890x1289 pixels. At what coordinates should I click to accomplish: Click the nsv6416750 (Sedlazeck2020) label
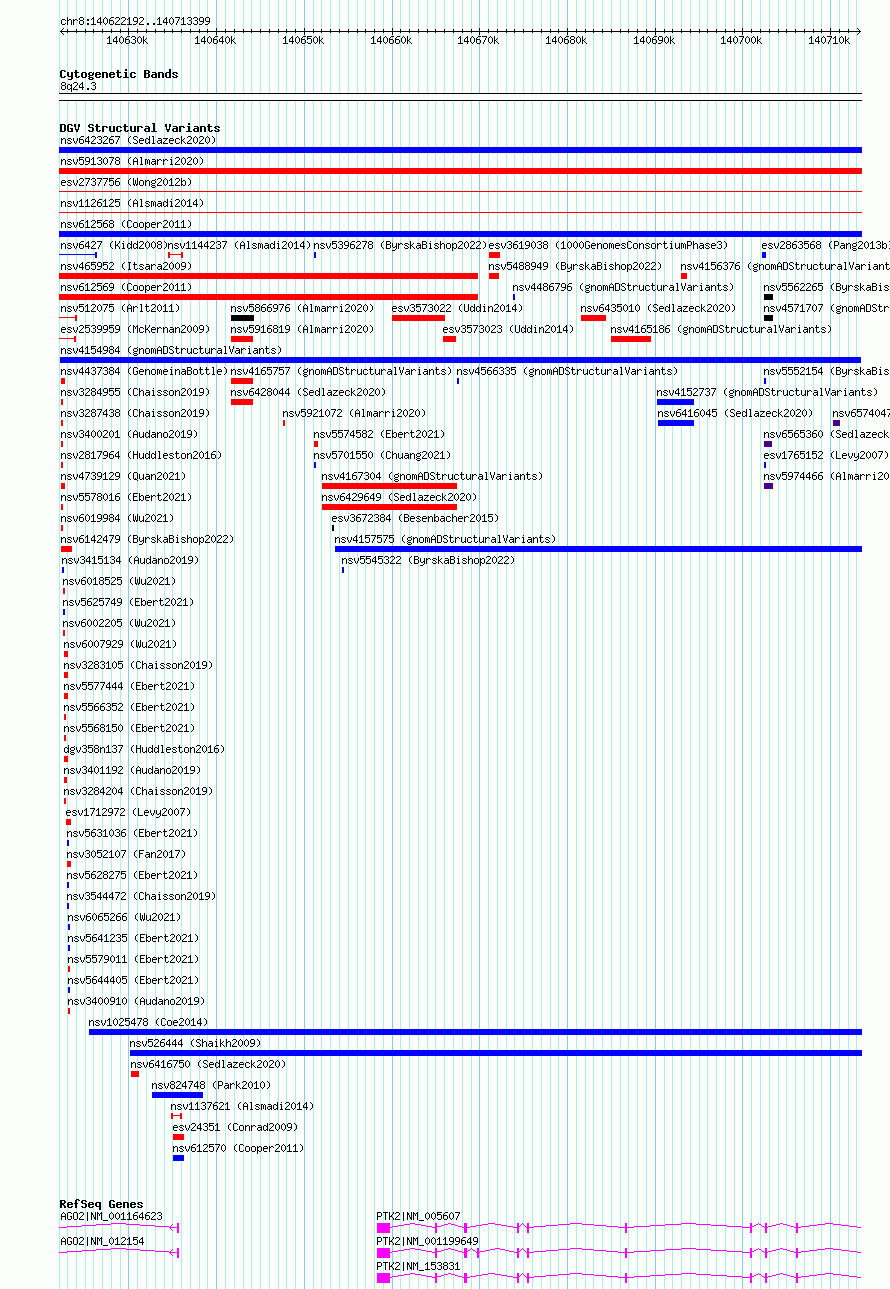pyautogui.click(x=208, y=1064)
